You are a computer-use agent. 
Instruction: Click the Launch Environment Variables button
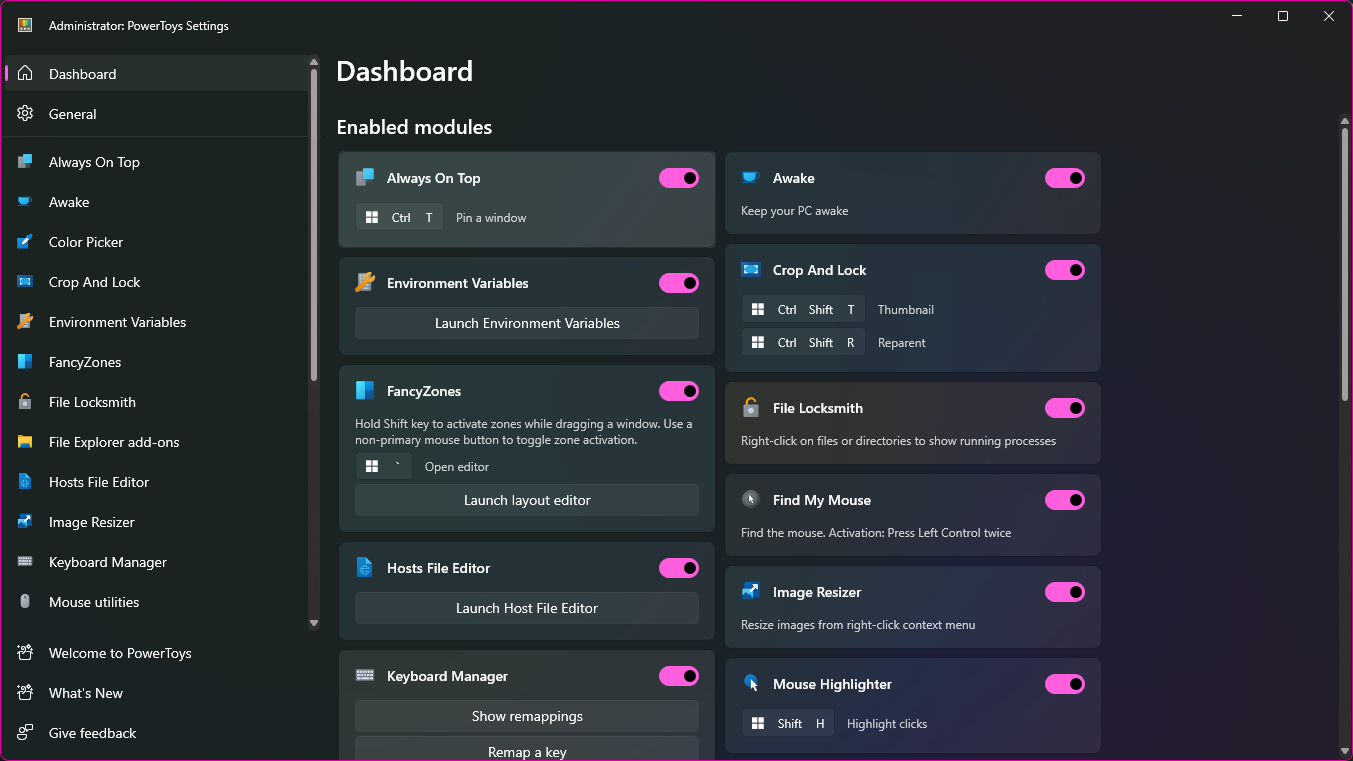[527, 323]
